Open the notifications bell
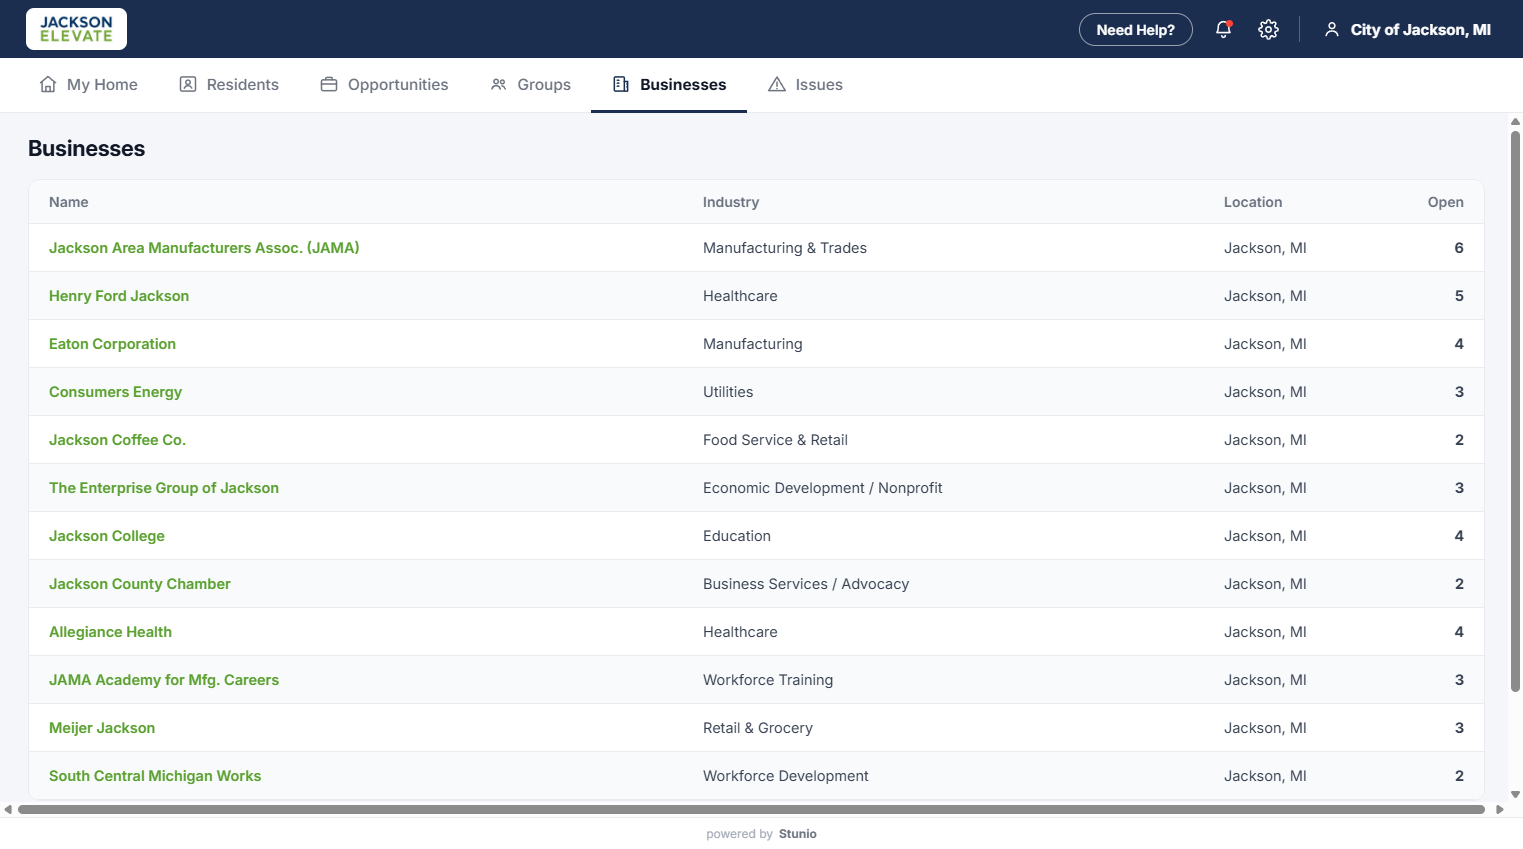Image resolution: width=1523 pixels, height=849 pixels. click(x=1223, y=29)
